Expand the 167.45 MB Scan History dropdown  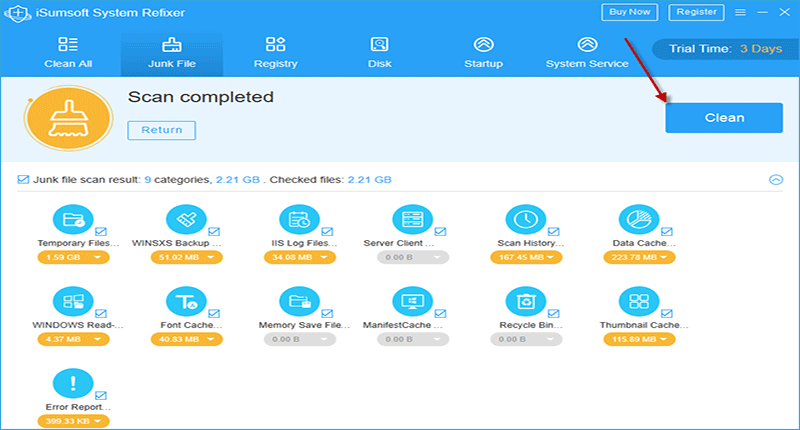click(526, 258)
